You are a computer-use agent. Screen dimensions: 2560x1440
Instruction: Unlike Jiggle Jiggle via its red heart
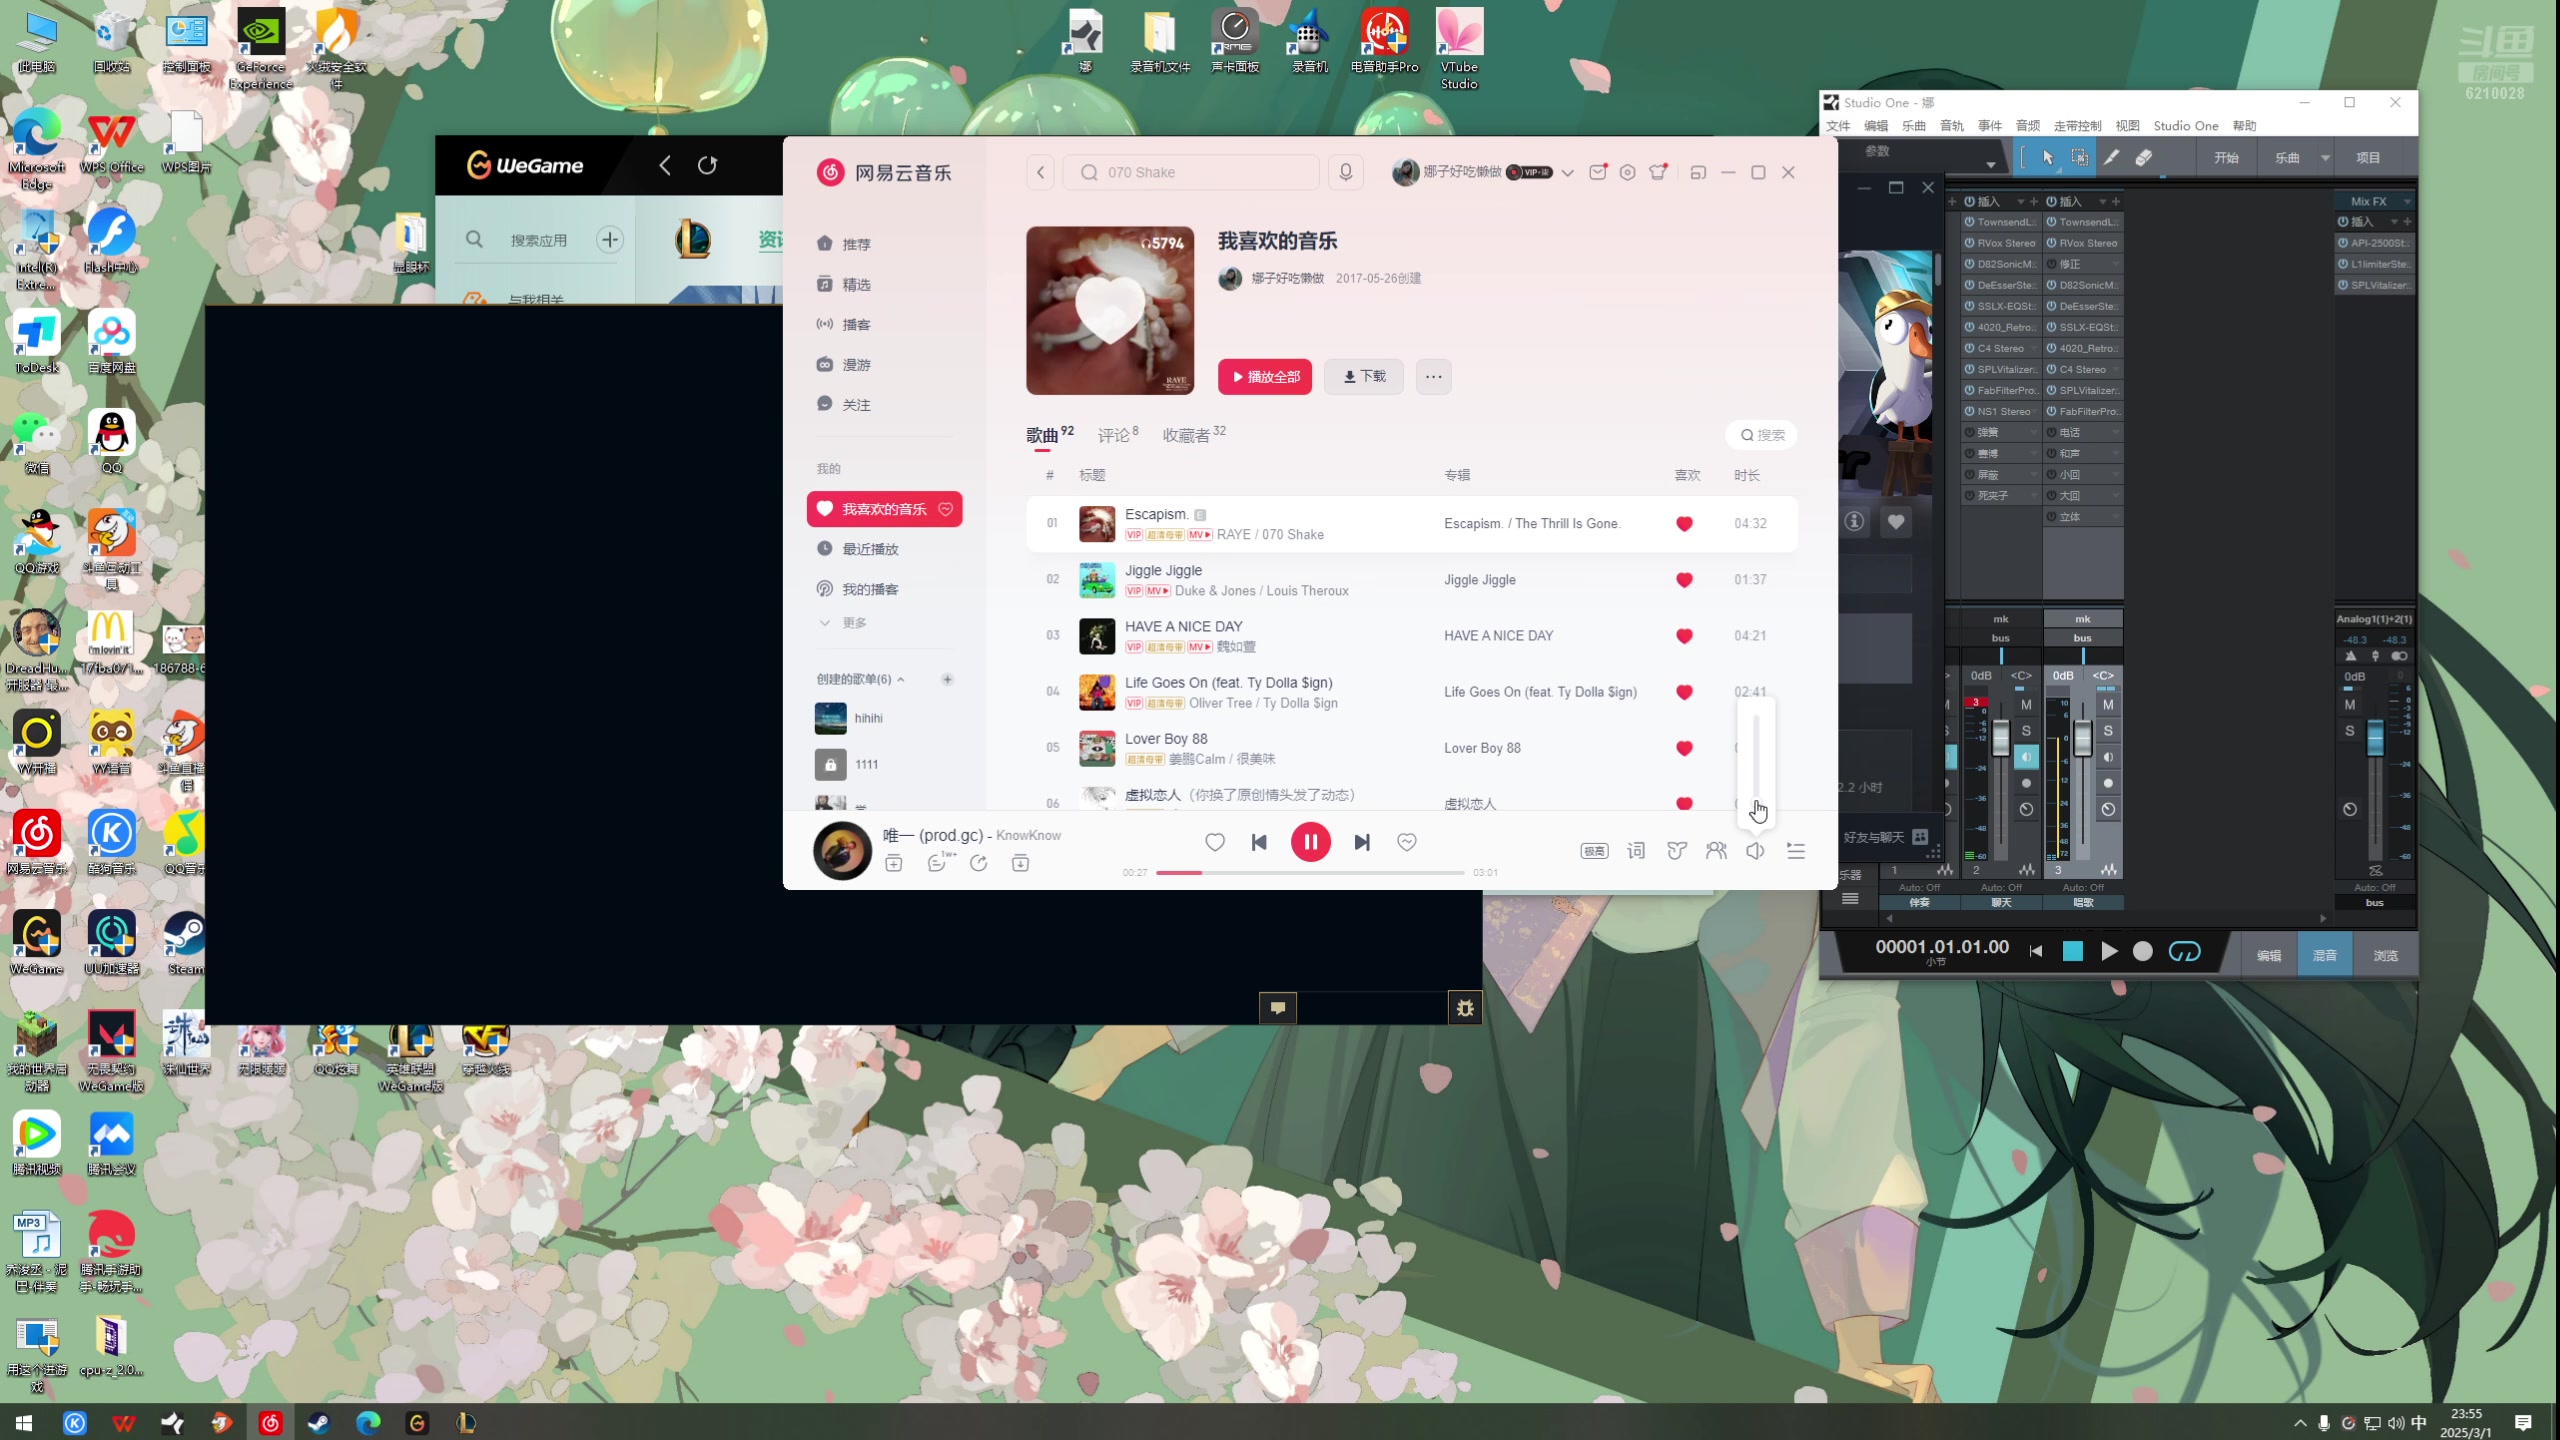point(1684,580)
